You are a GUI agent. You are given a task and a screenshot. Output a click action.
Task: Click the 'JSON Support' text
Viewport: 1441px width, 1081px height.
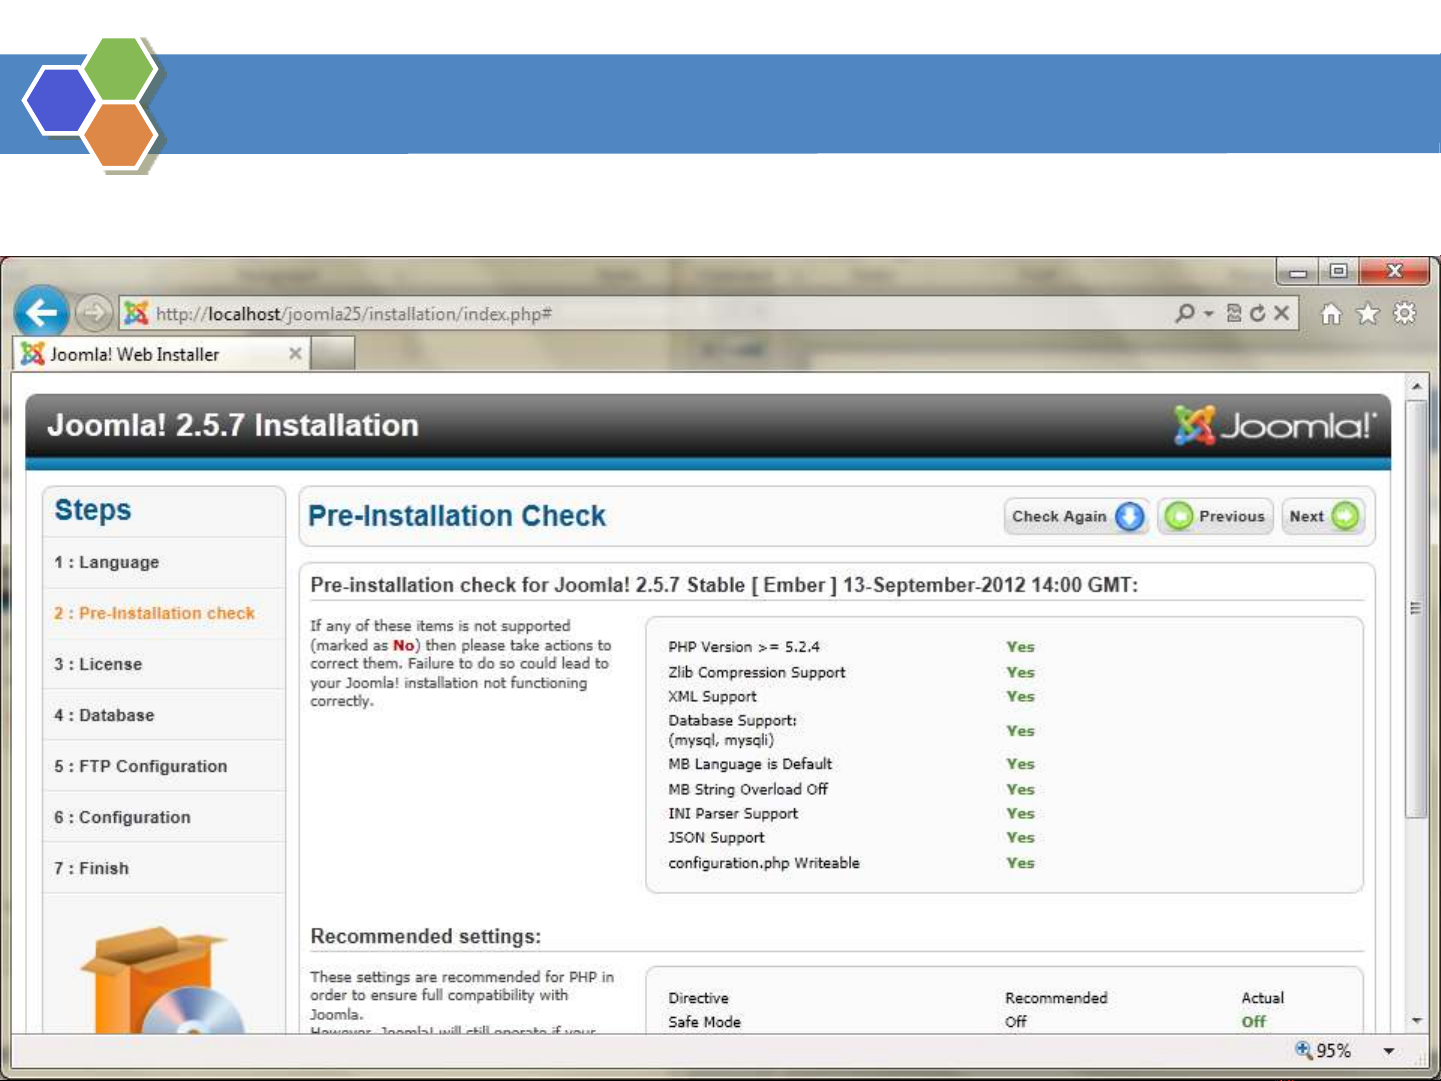[716, 838]
